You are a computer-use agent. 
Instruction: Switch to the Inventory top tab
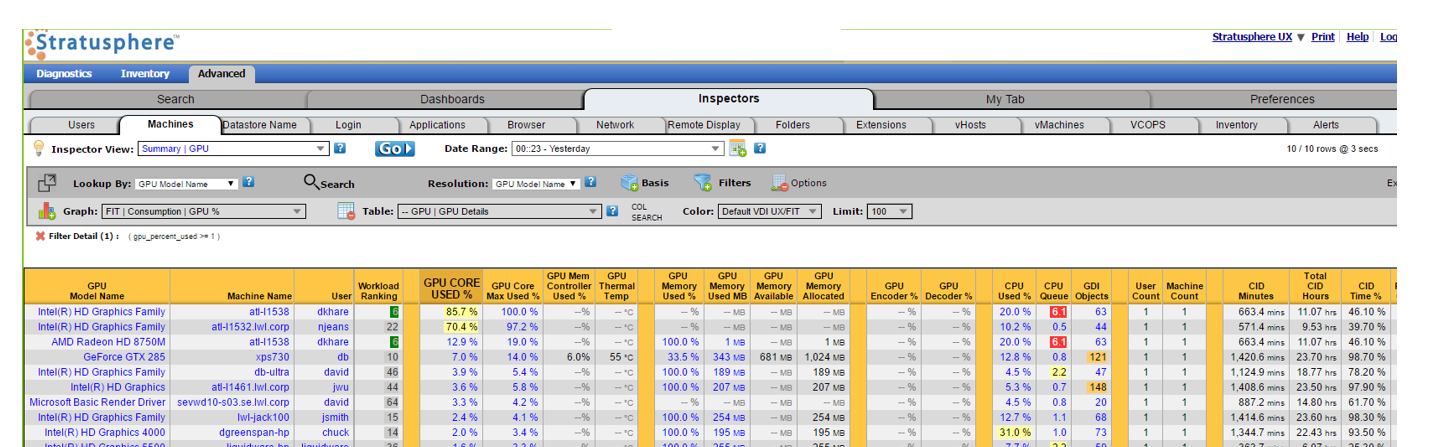click(x=145, y=73)
